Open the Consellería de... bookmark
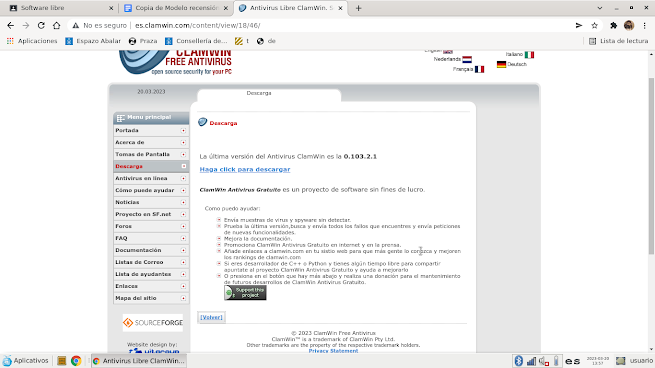The image size is (655, 368). coord(196,41)
